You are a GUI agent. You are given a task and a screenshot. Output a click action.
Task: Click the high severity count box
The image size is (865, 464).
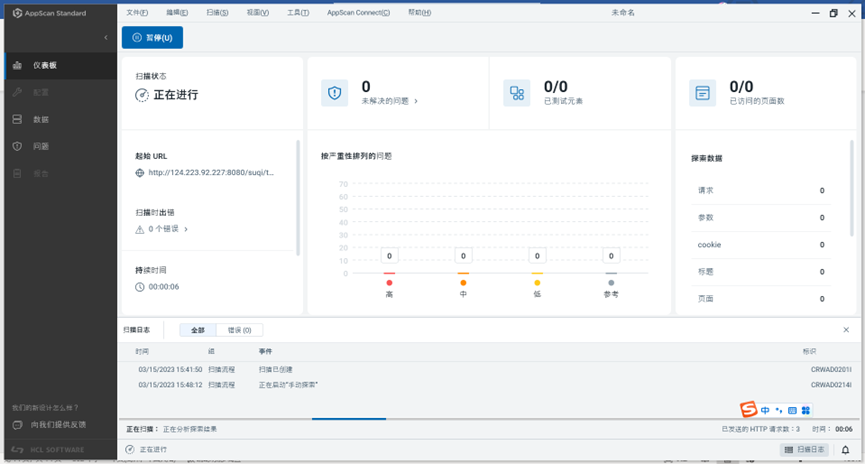click(389, 256)
